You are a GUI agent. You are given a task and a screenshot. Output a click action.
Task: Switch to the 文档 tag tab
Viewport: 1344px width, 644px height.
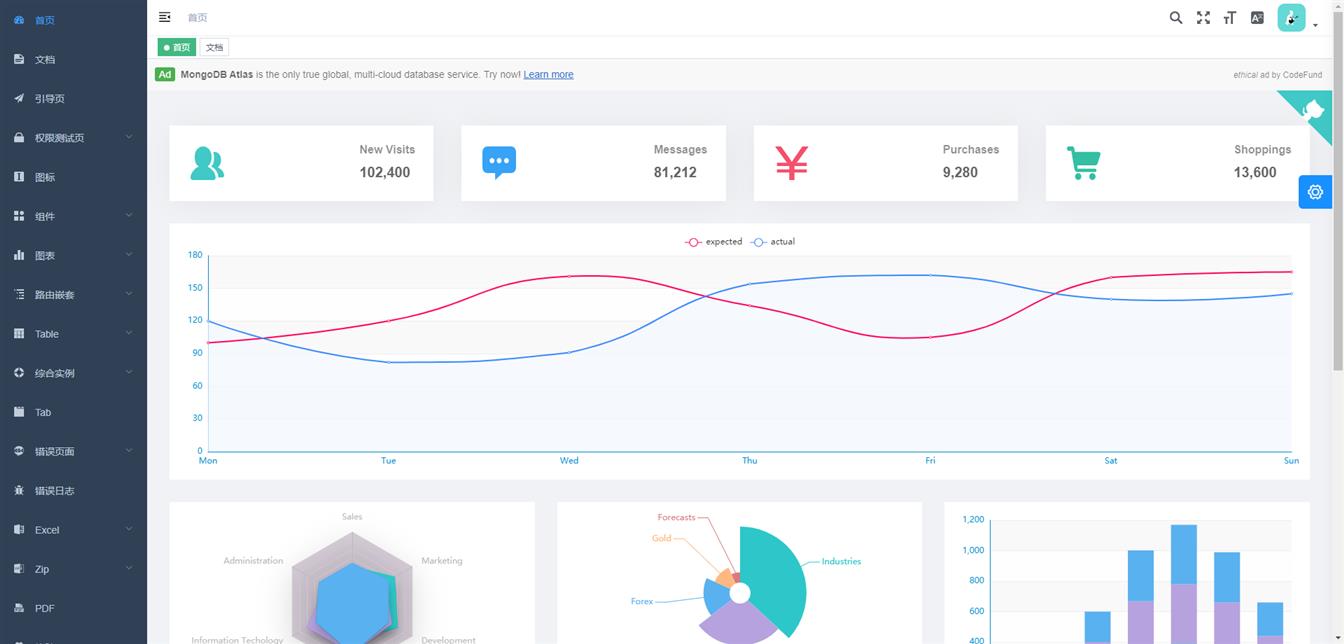coord(214,47)
